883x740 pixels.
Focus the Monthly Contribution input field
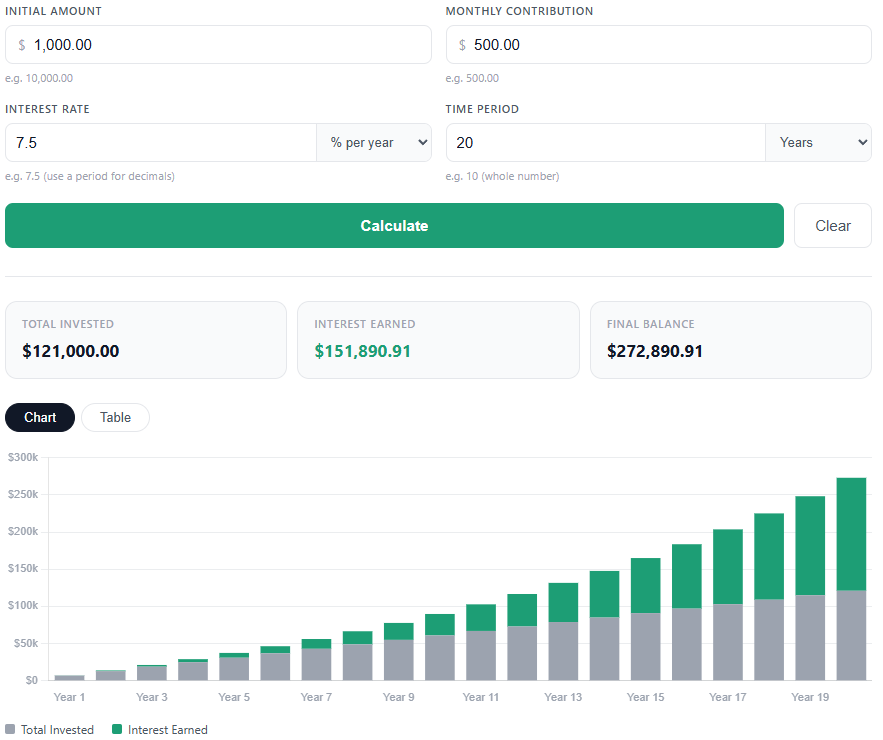(x=659, y=44)
